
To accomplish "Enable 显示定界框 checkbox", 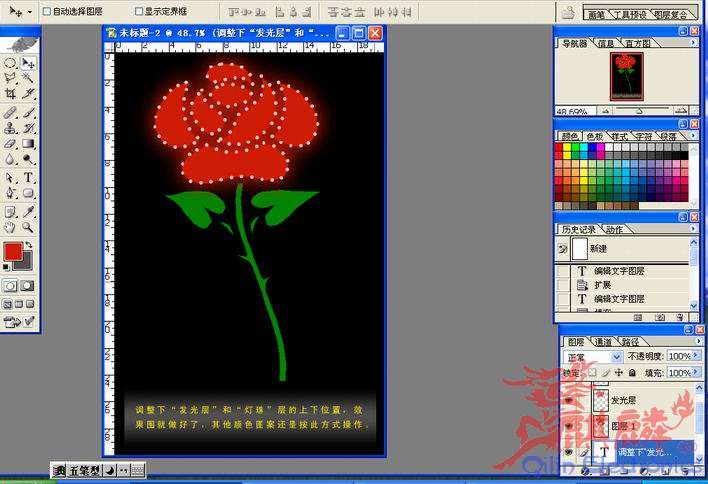I will coord(139,11).
